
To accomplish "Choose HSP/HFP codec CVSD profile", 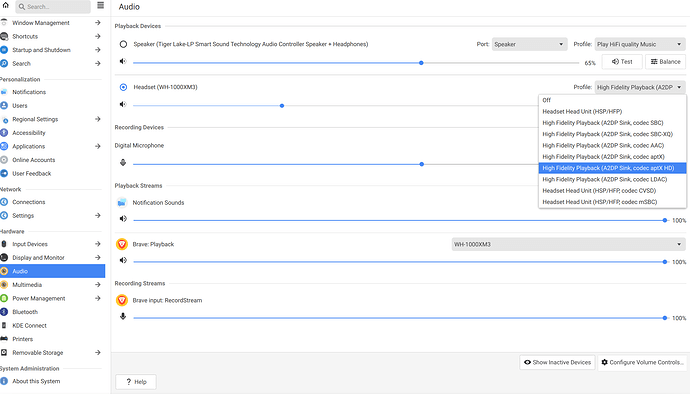I will 612,191.
